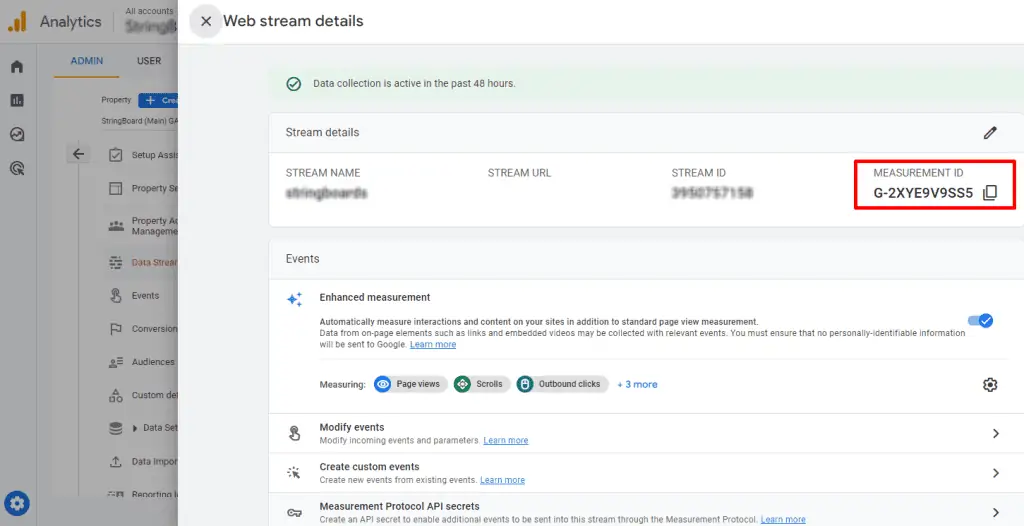Image resolution: width=1024 pixels, height=526 pixels.
Task: Select the Page views chip
Action: [x=409, y=384]
